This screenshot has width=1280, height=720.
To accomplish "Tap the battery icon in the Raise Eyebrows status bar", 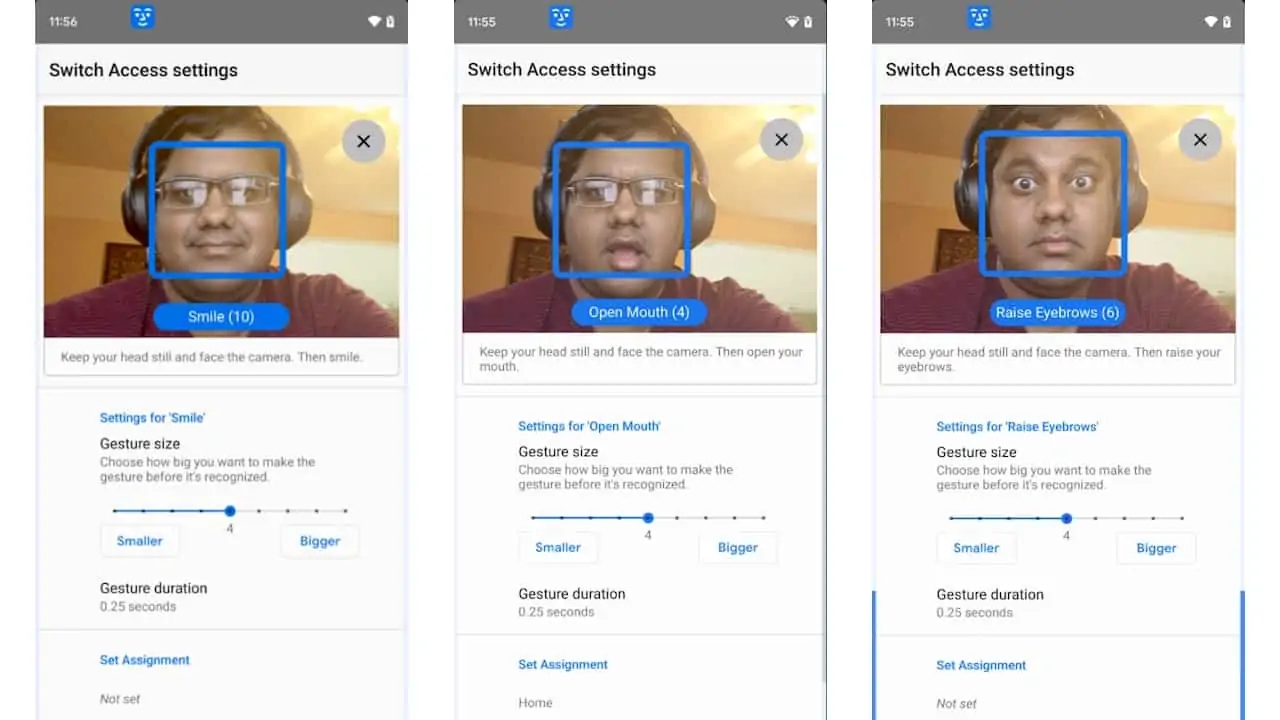I will 1227,21.
